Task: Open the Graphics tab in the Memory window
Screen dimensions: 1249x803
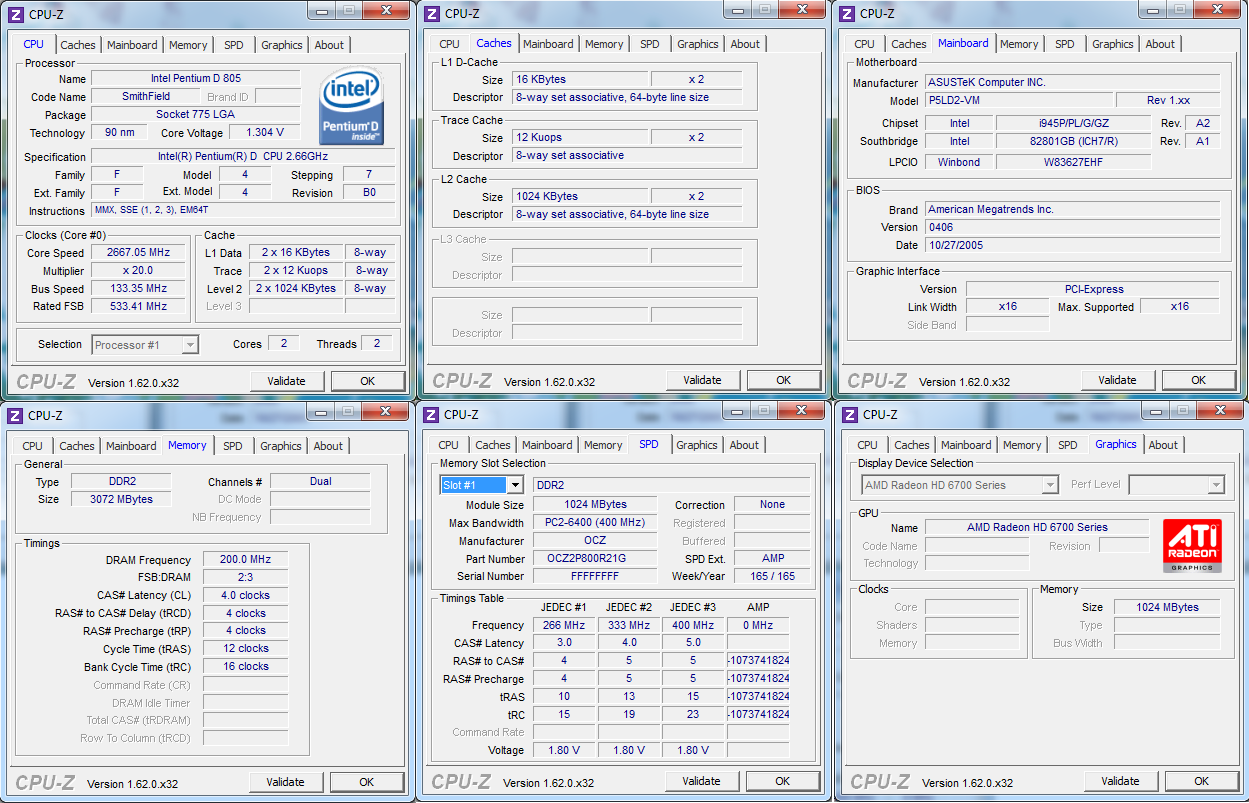Action: [281, 446]
